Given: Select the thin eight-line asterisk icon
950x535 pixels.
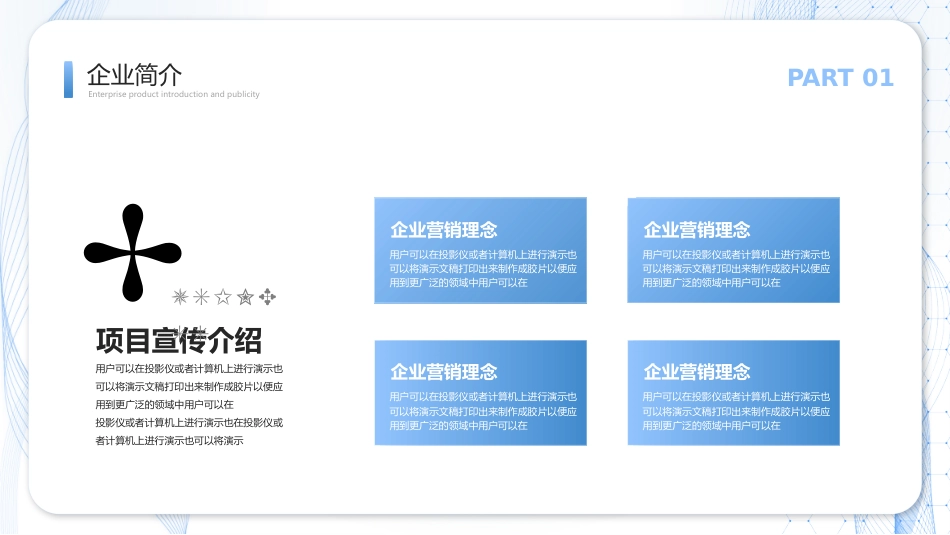Looking at the screenshot, I should (201, 296).
